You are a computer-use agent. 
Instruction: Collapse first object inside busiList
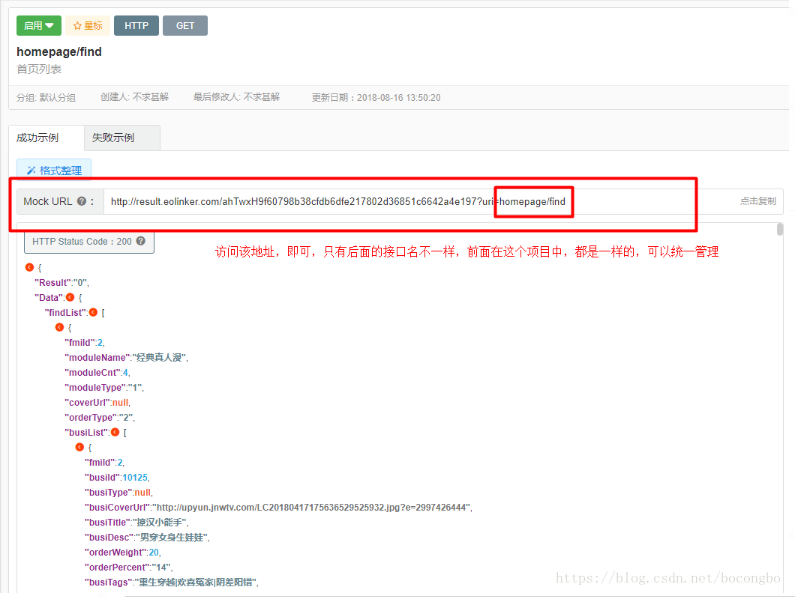[x=80, y=447]
